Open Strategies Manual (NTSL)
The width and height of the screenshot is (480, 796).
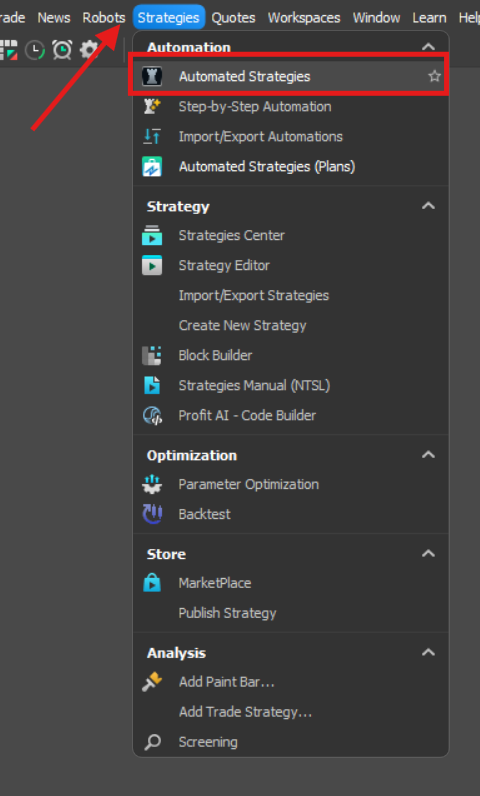[291, 385]
